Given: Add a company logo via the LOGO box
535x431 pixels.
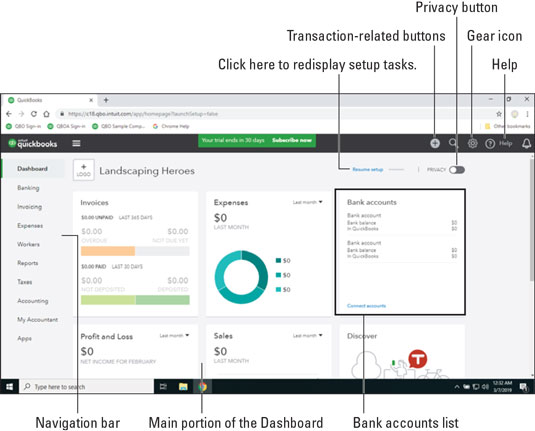Looking at the screenshot, I should click(x=84, y=170).
